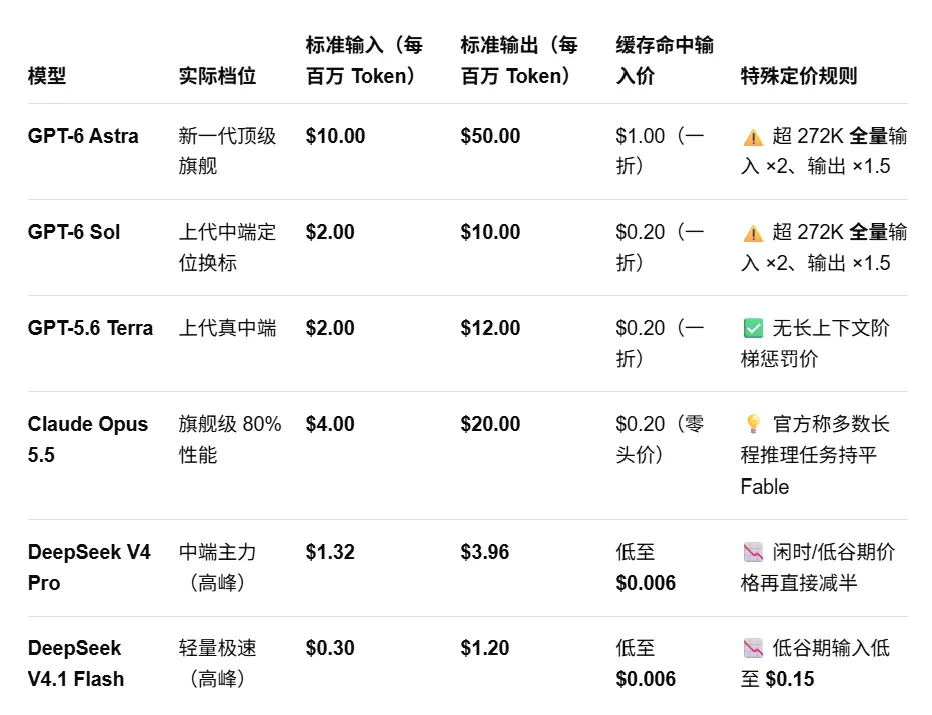Select the 模型 column header

click(47, 76)
